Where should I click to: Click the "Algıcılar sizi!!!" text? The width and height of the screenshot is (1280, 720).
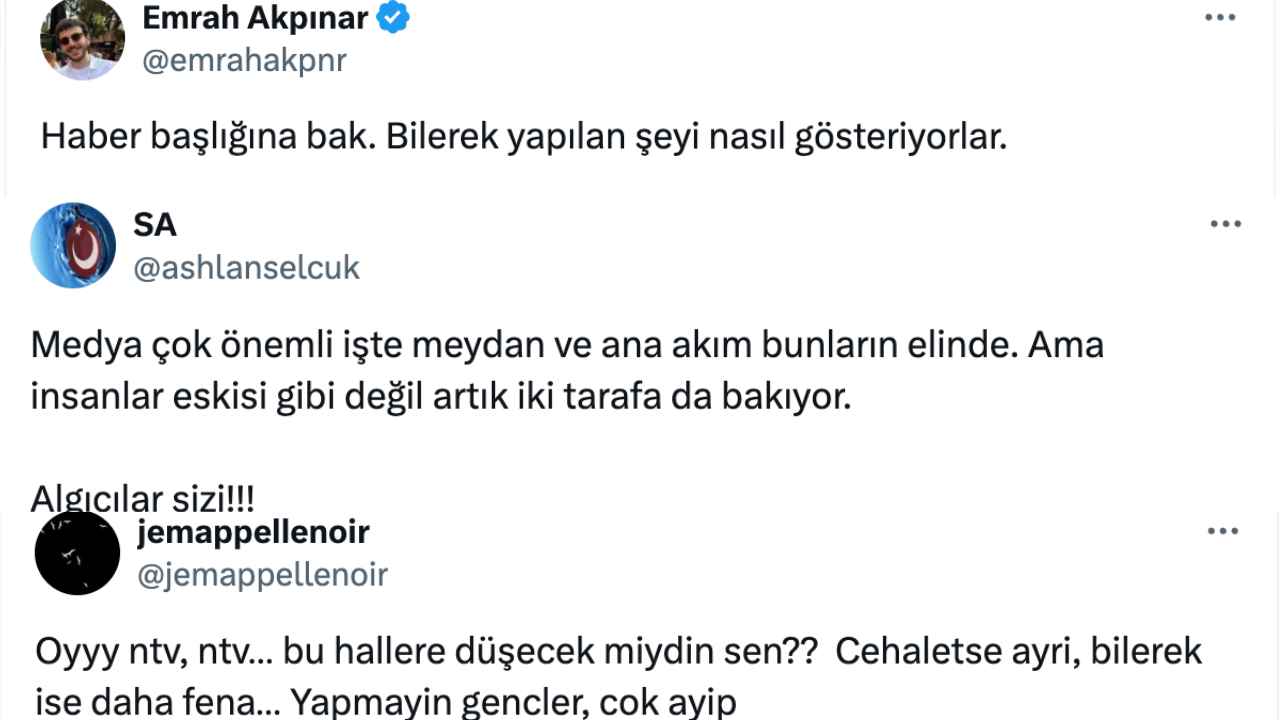pos(142,498)
